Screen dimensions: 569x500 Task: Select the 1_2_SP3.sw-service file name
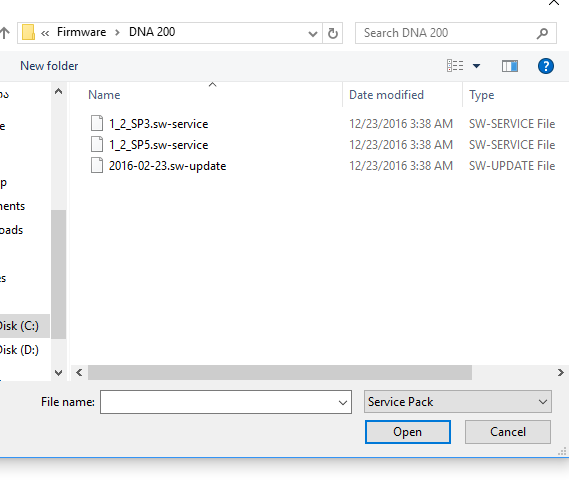click(159, 124)
